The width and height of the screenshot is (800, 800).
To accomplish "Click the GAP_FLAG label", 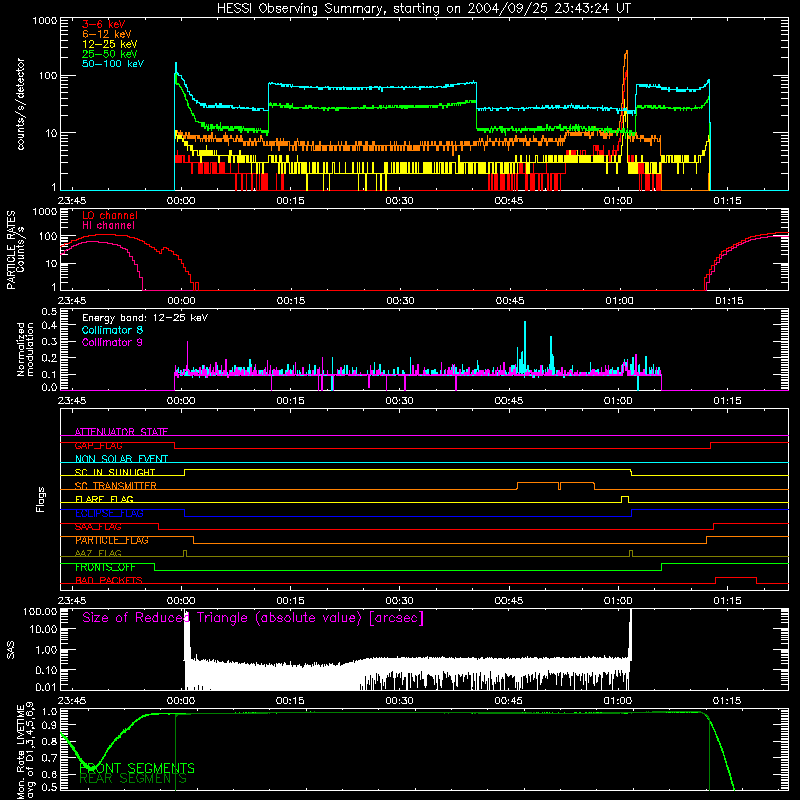I will [x=98, y=445].
